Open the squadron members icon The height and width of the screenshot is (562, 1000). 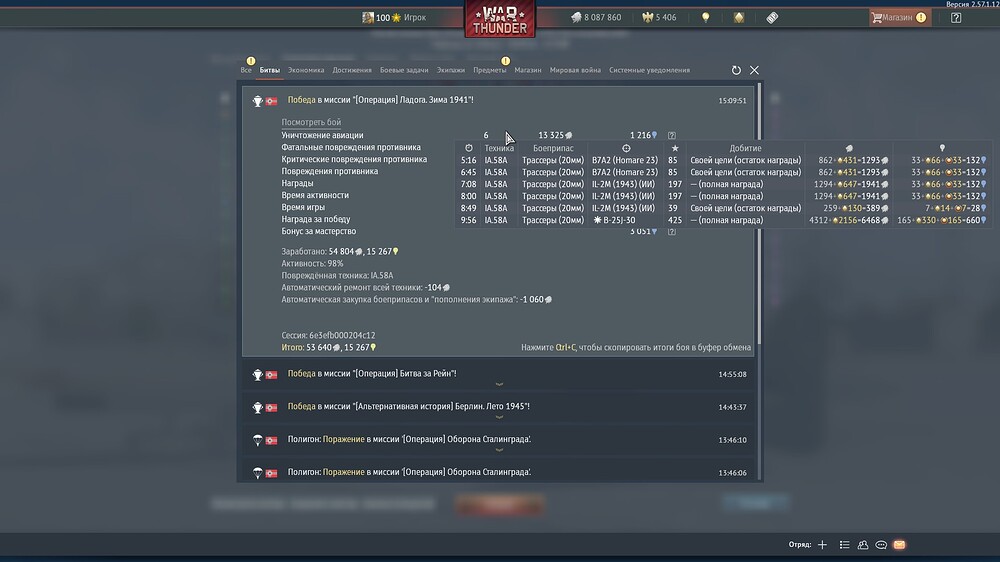(863, 545)
